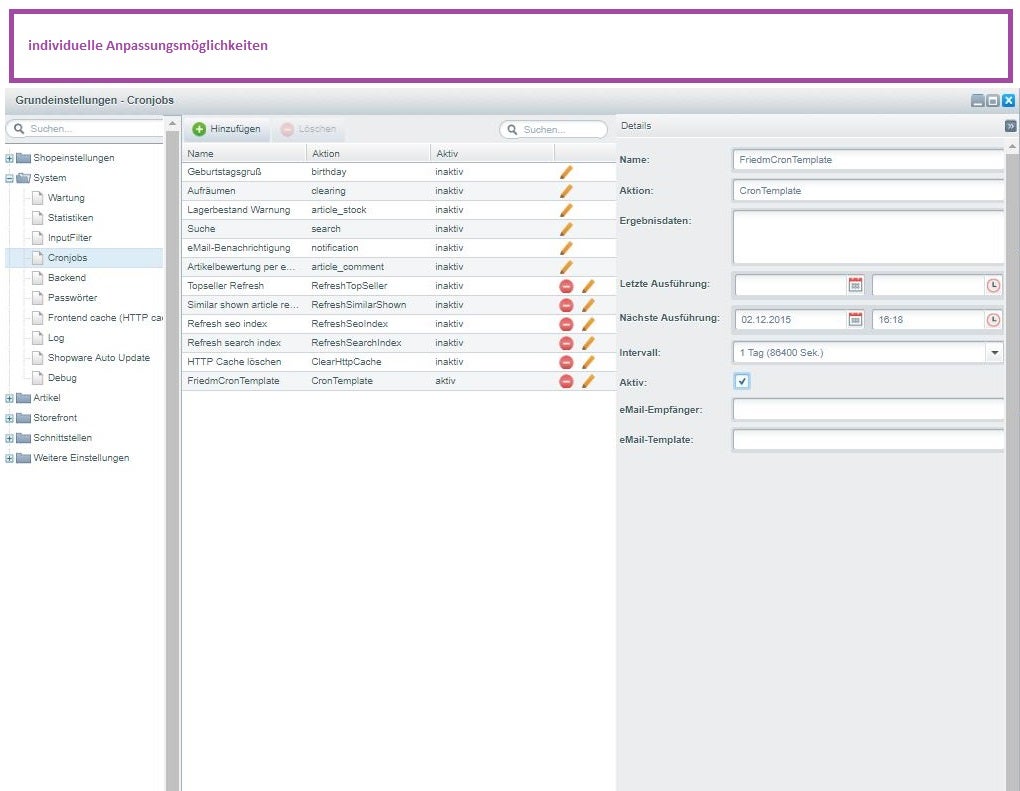Open the Debug tree entry
The width and height of the screenshot is (1020, 791).
[62, 378]
